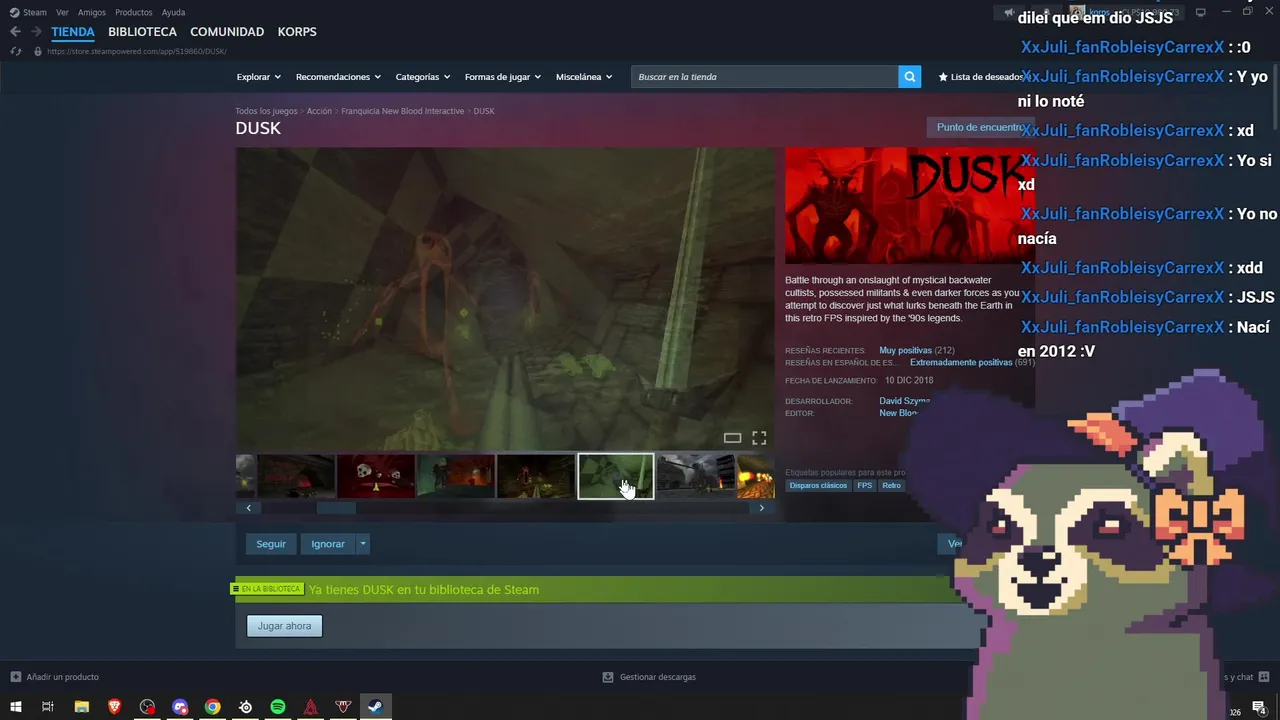Click the Steam taskbar icon
Screen dimensions: 1280x720
[x=376, y=707]
